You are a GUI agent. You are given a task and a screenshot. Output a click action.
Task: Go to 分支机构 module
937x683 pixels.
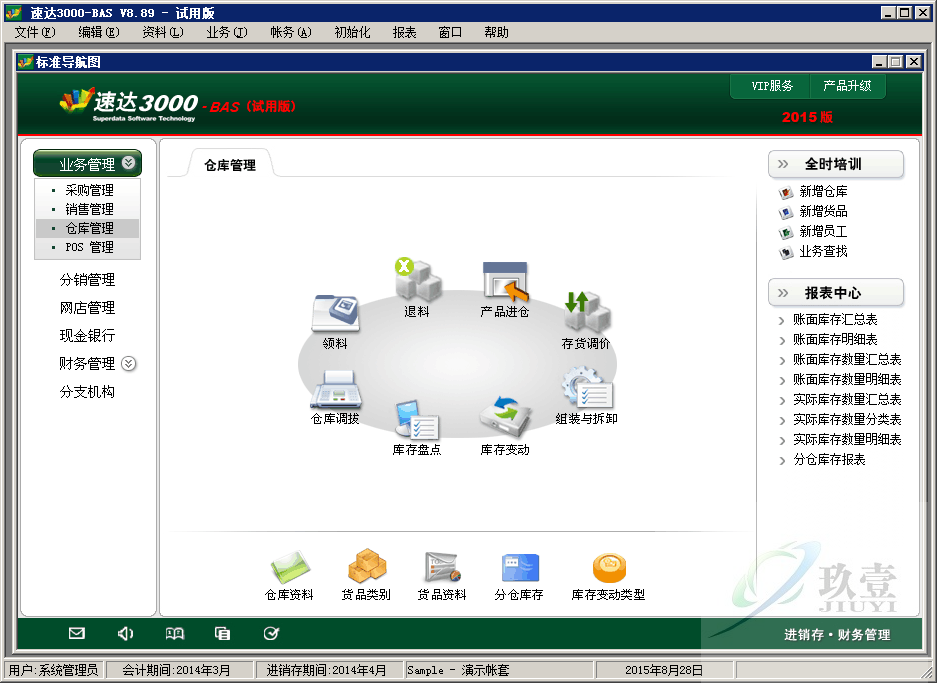point(87,392)
